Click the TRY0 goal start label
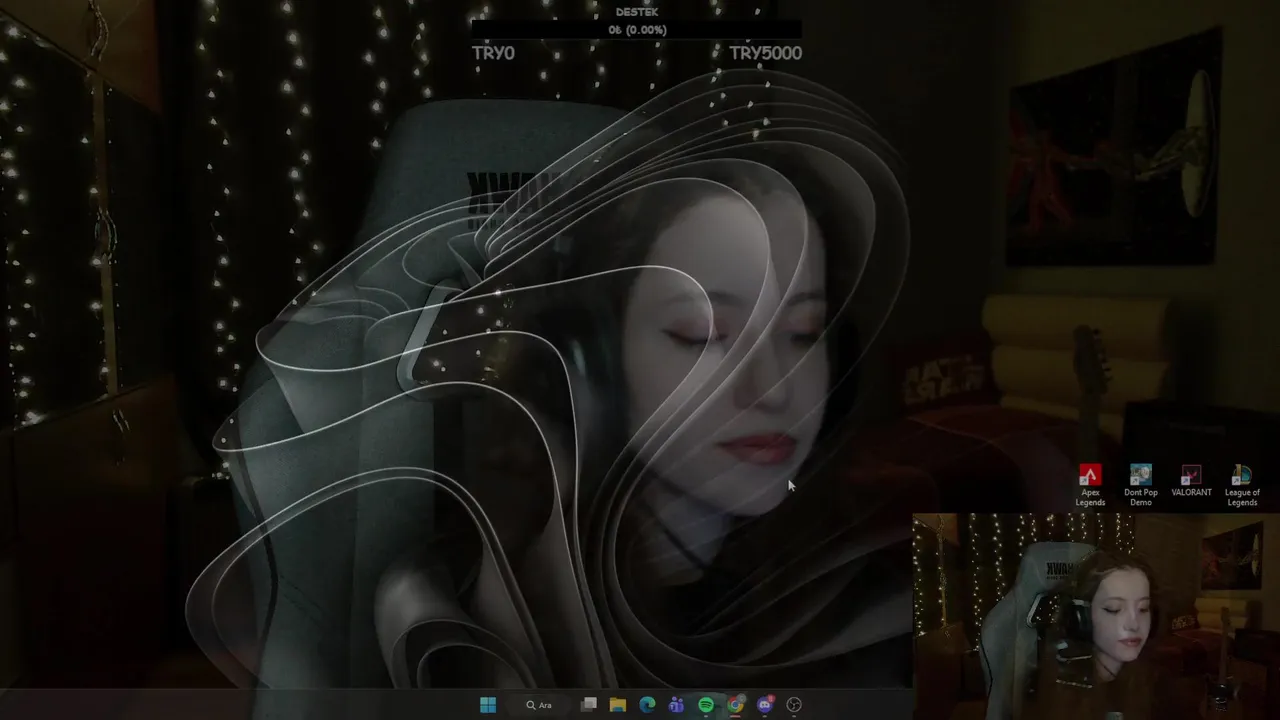The height and width of the screenshot is (720, 1280). pyautogui.click(x=493, y=53)
